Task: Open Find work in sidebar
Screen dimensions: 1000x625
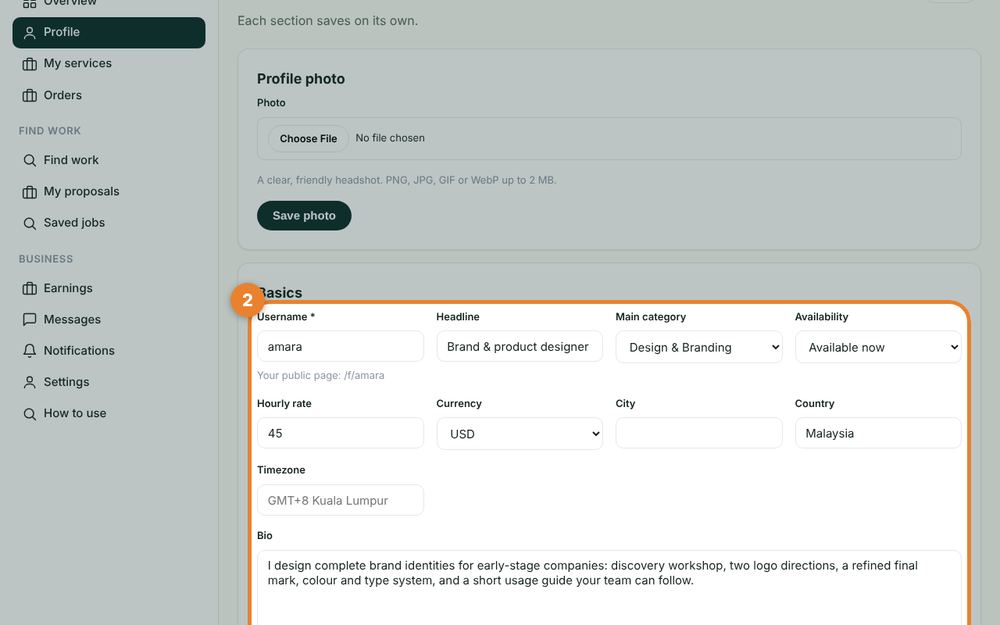Action: 108,160
